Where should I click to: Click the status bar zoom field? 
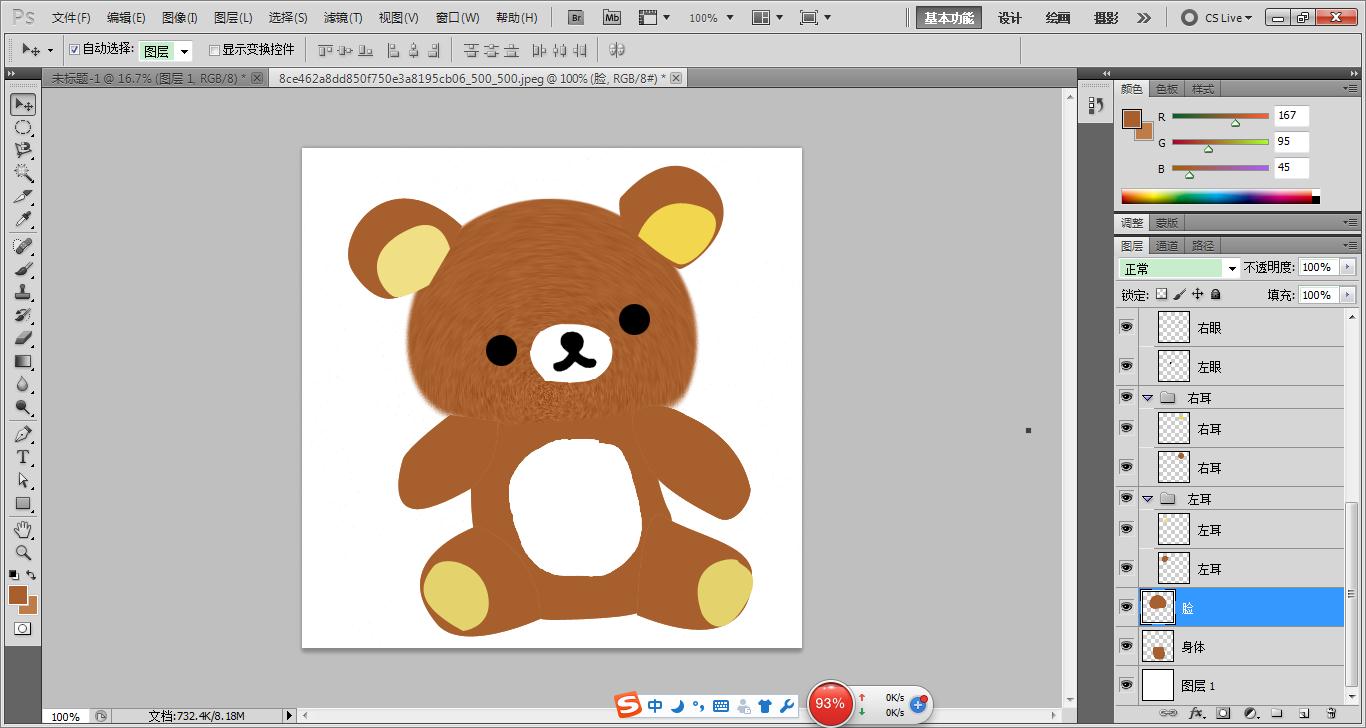66,716
